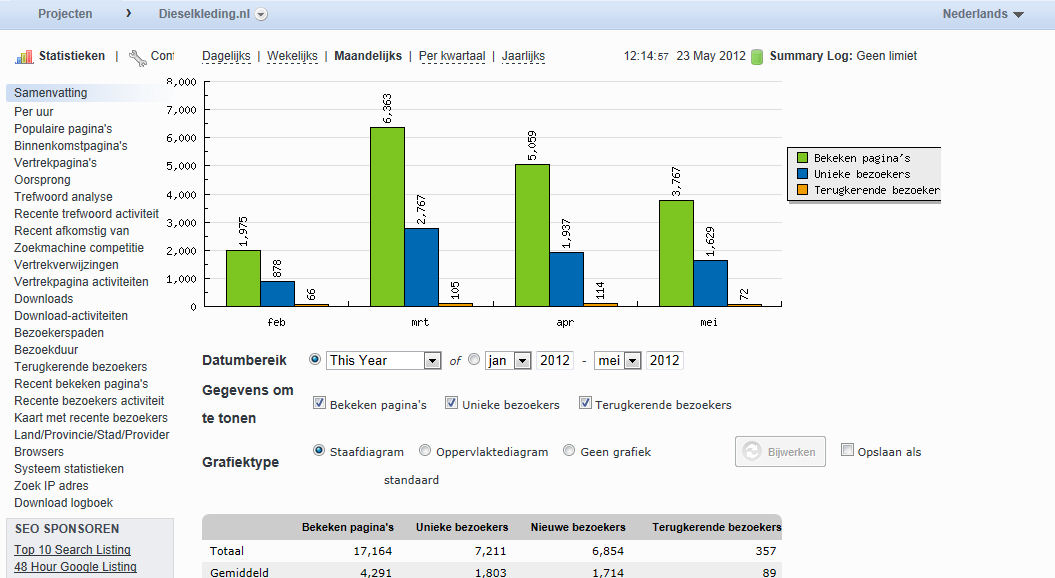This screenshot has width=1055, height=578.
Task: Open Binnenkomstpagina's report
Action: click(71, 145)
